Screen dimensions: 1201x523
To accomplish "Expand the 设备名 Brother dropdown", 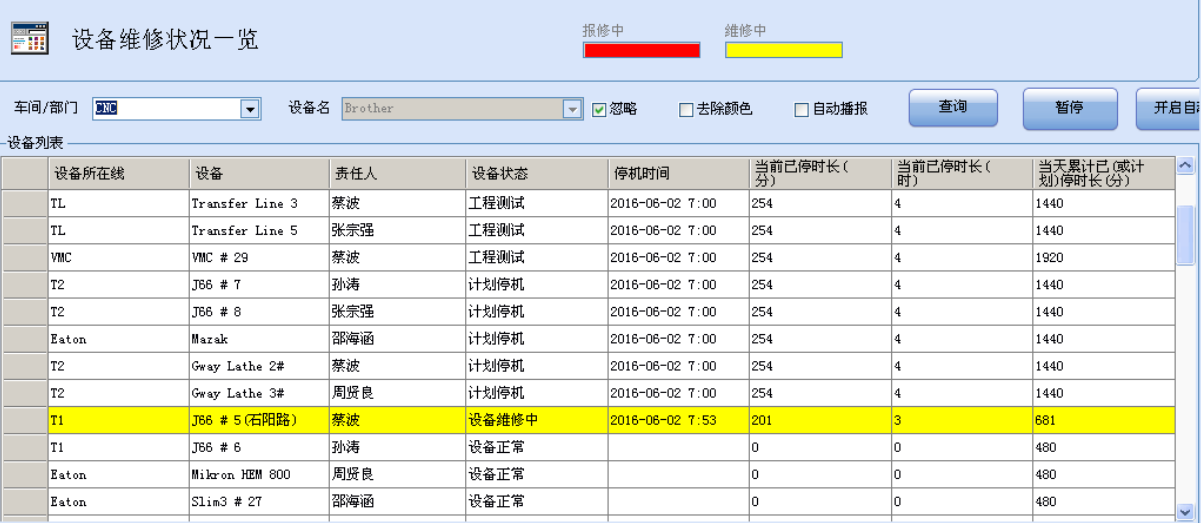I will click(x=572, y=109).
